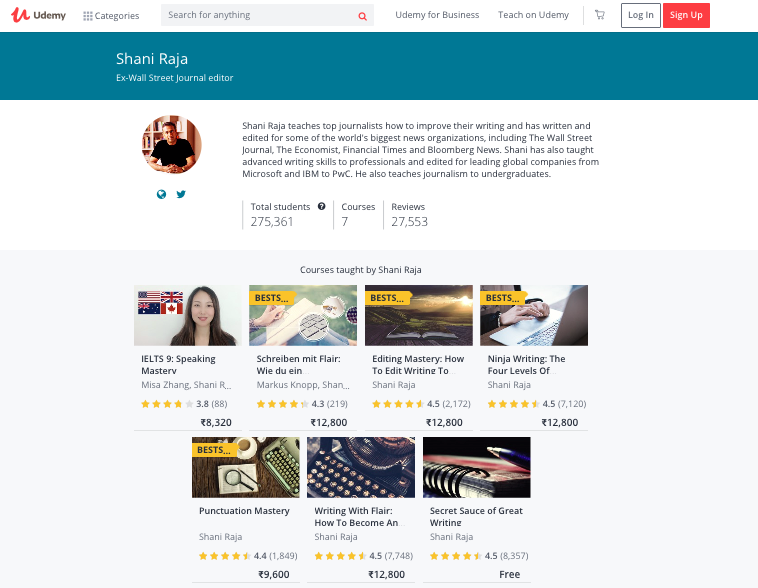Click the Schreiben mit Flair title
Image resolution: width=758 pixels, height=588 pixels.
tap(298, 365)
